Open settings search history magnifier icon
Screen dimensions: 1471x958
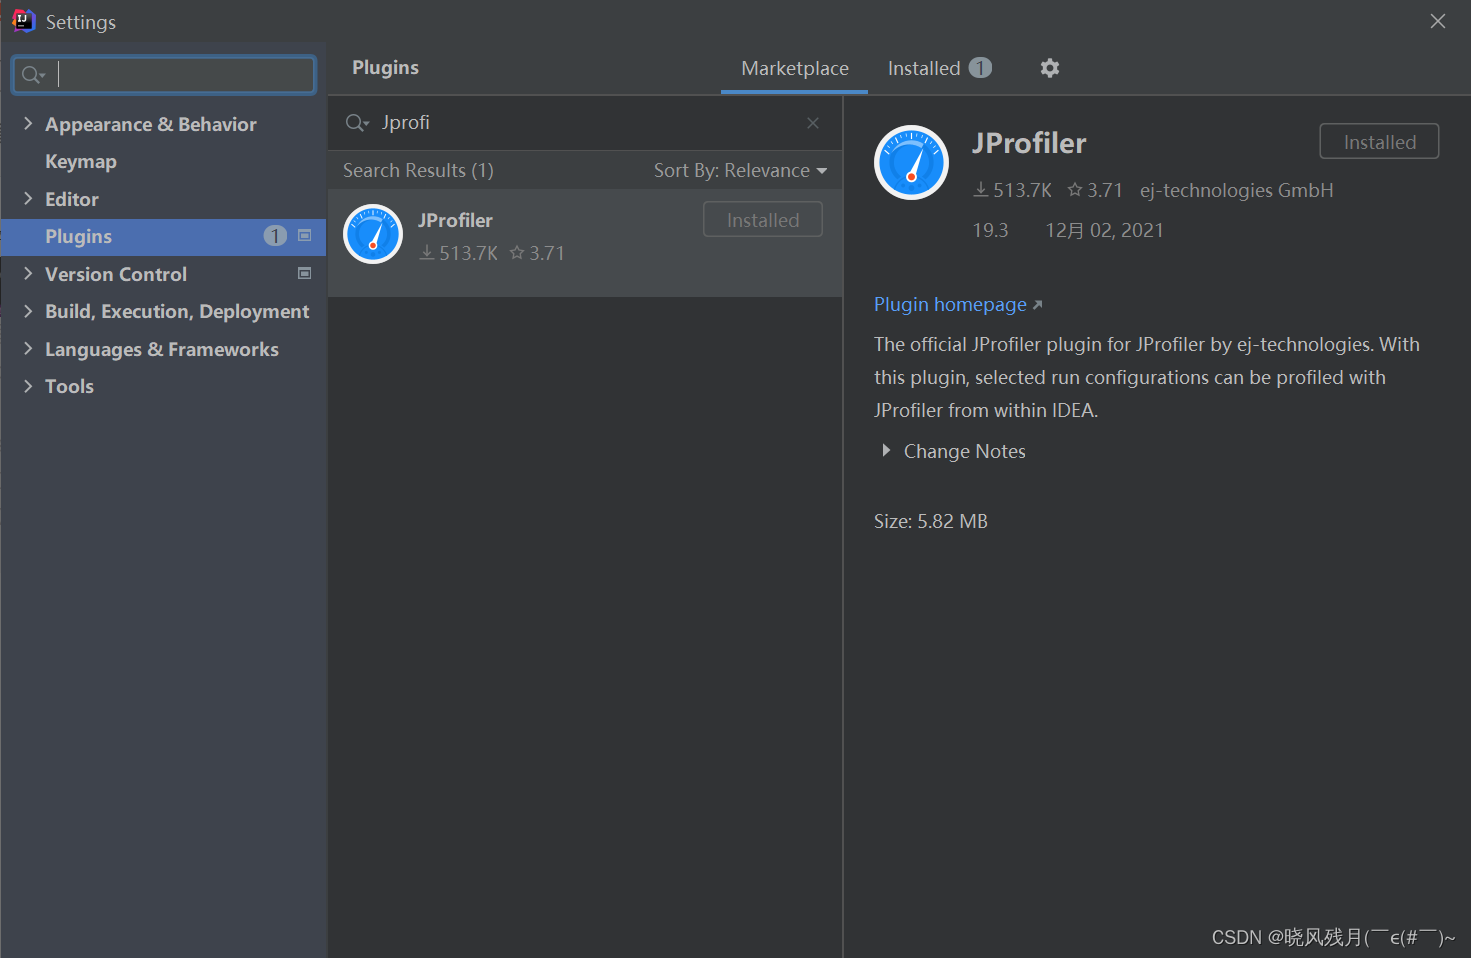click(x=33, y=75)
